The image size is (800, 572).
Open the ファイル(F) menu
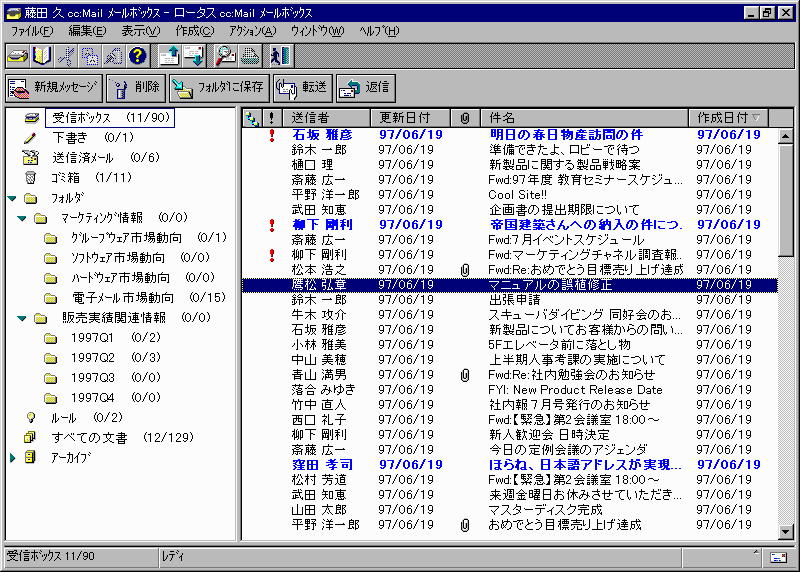(x=32, y=31)
